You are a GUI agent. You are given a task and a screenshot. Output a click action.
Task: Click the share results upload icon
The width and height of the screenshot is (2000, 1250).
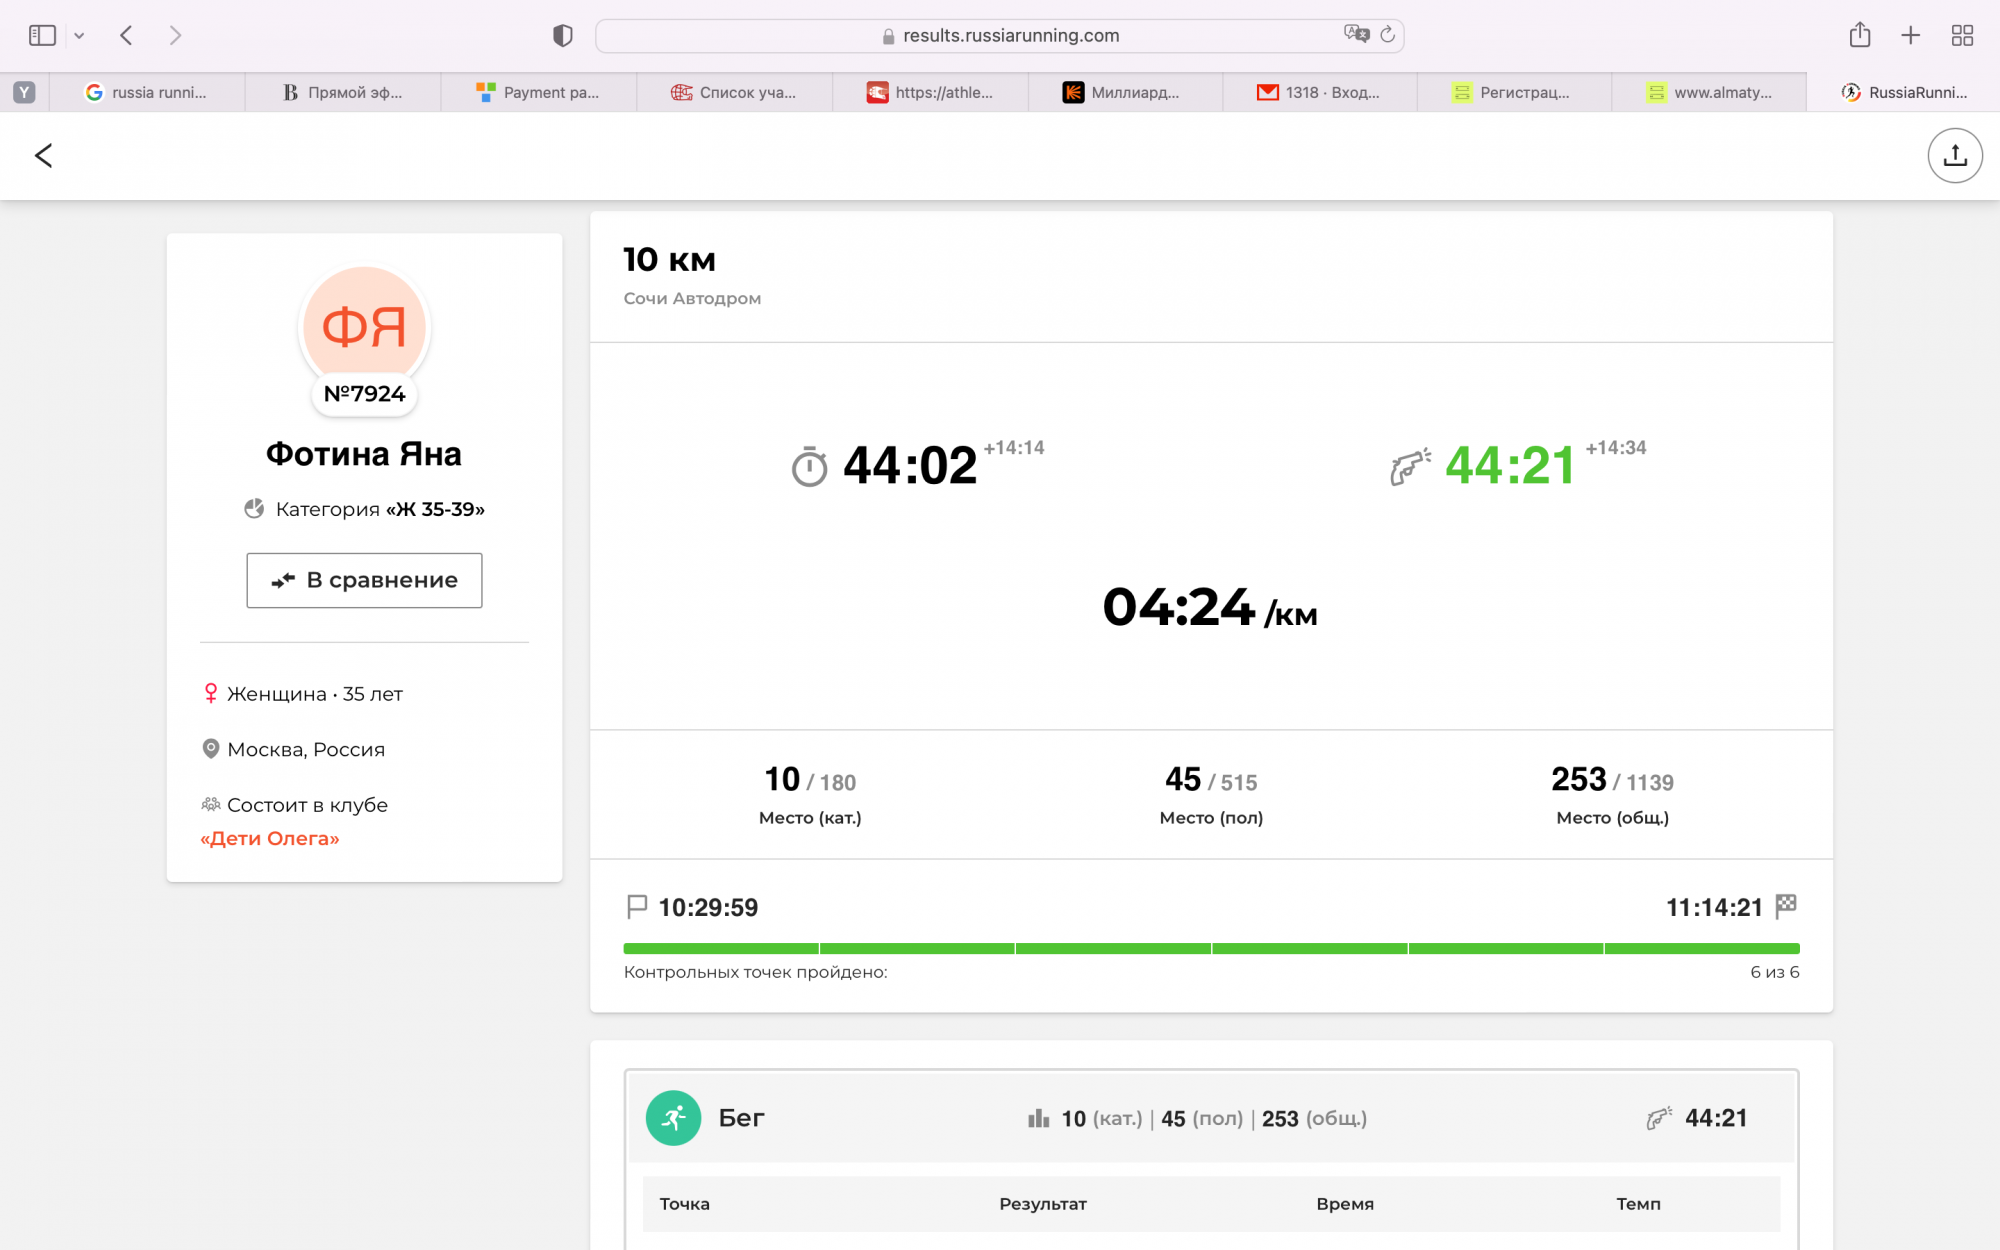coord(1954,155)
